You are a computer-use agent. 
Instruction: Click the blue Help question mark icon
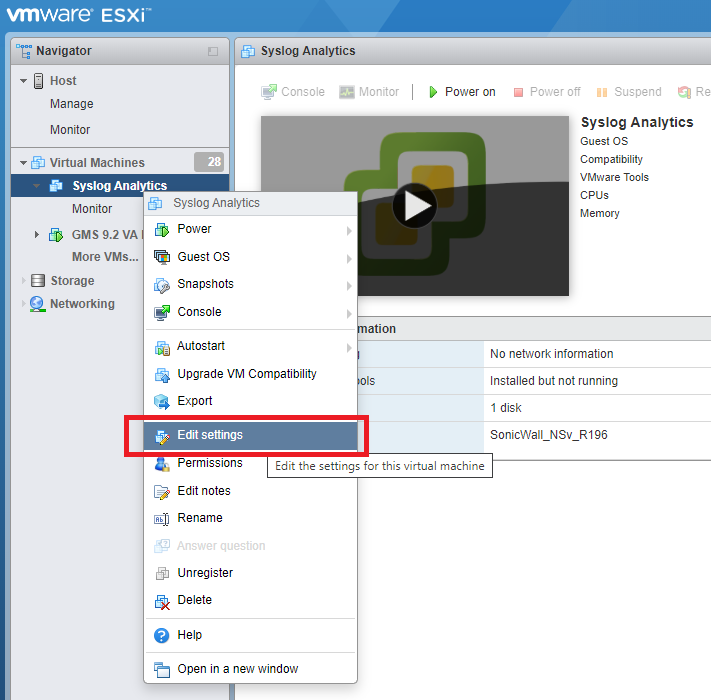pyautogui.click(x=161, y=635)
